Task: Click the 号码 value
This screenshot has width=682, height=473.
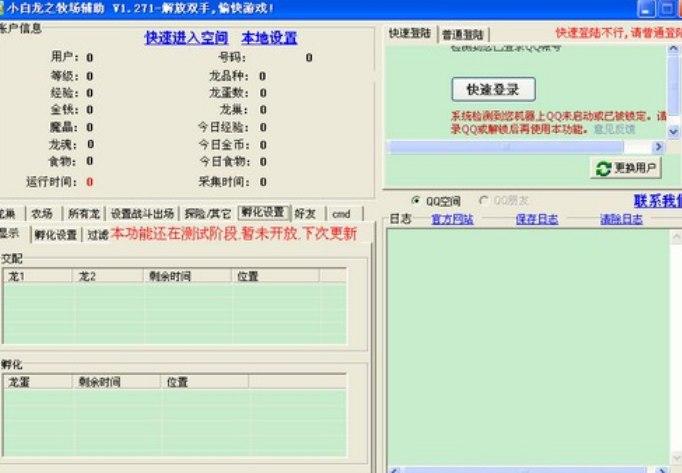Action: coord(309,57)
